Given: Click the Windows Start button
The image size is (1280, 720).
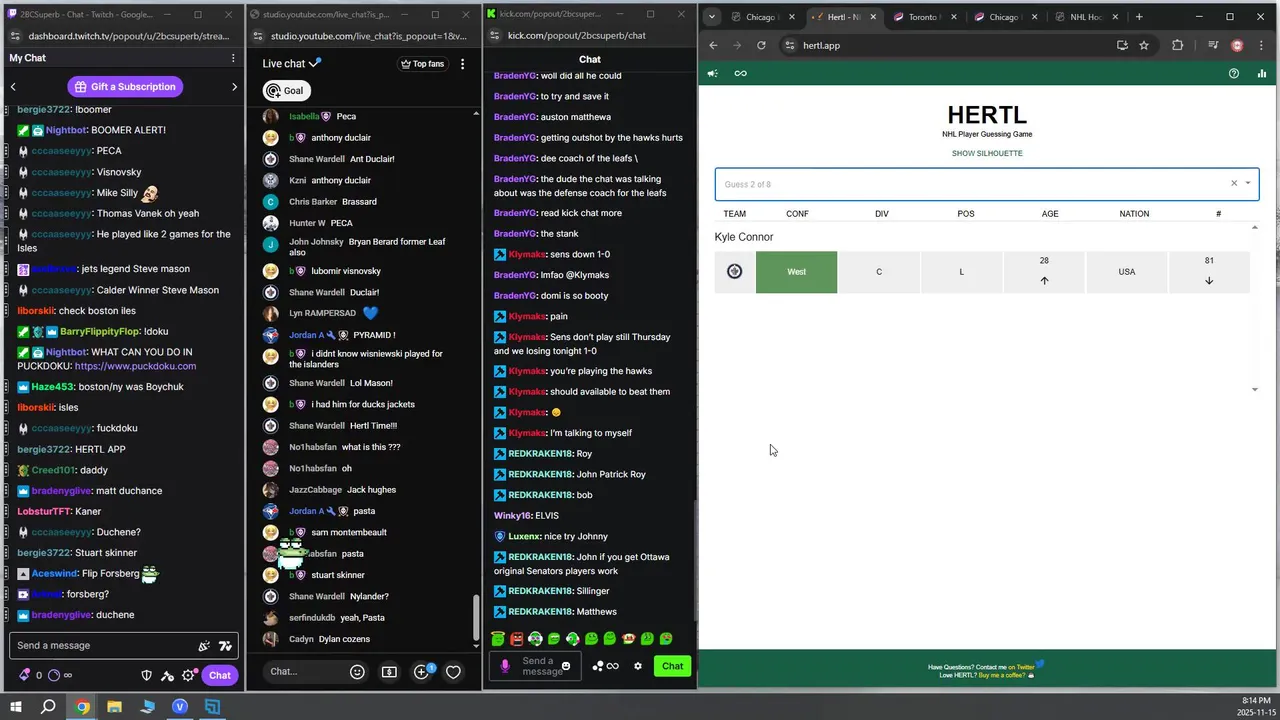Looking at the screenshot, I should click(x=16, y=707).
